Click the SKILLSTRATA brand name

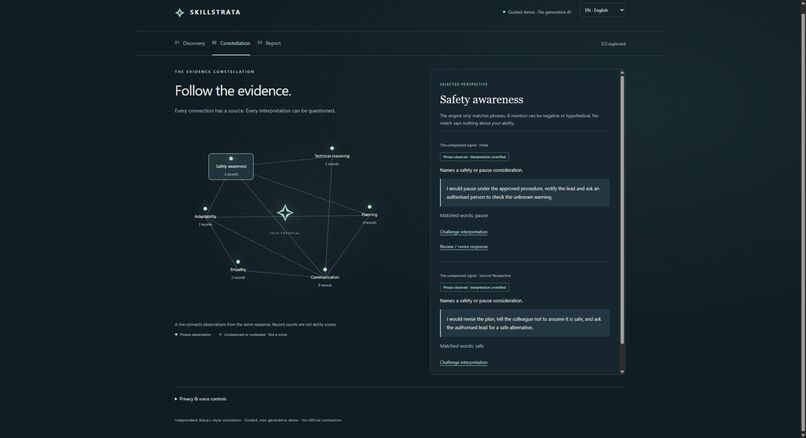pos(215,12)
